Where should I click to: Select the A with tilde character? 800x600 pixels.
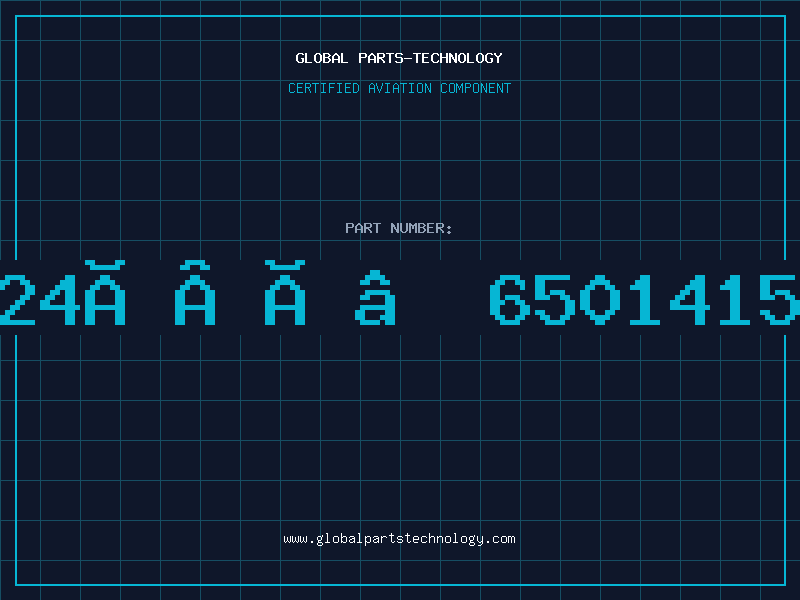[195, 293]
